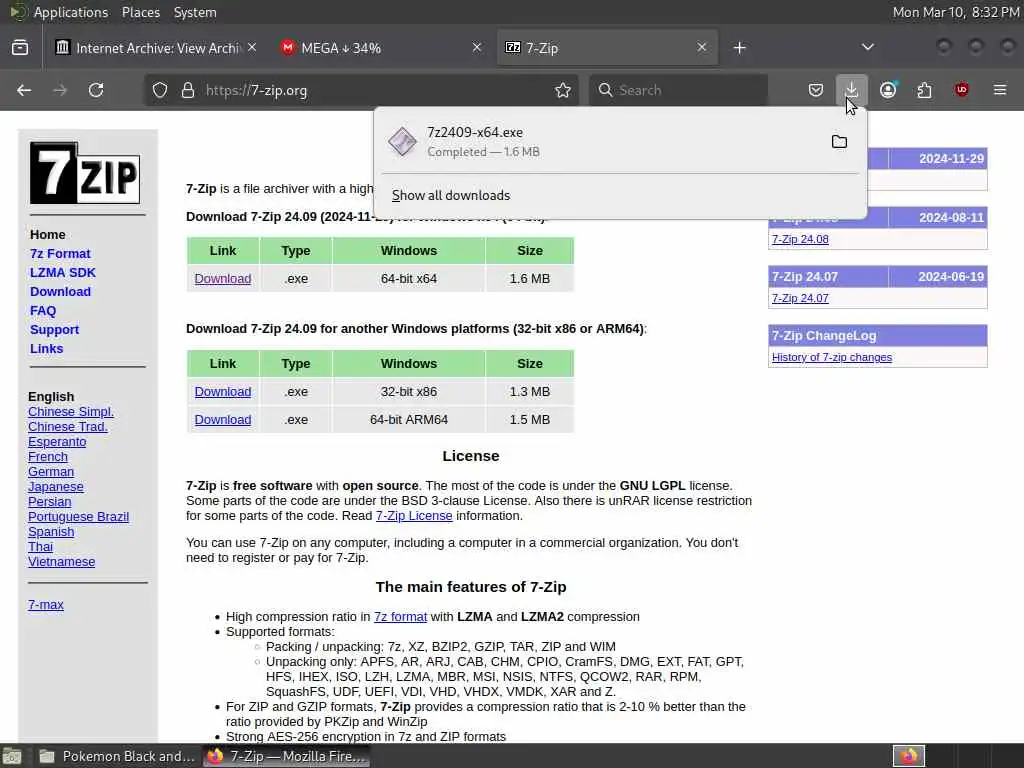The image size is (1024, 768).
Task: Switch language to Chinese Trad.
Action: tap(68, 427)
